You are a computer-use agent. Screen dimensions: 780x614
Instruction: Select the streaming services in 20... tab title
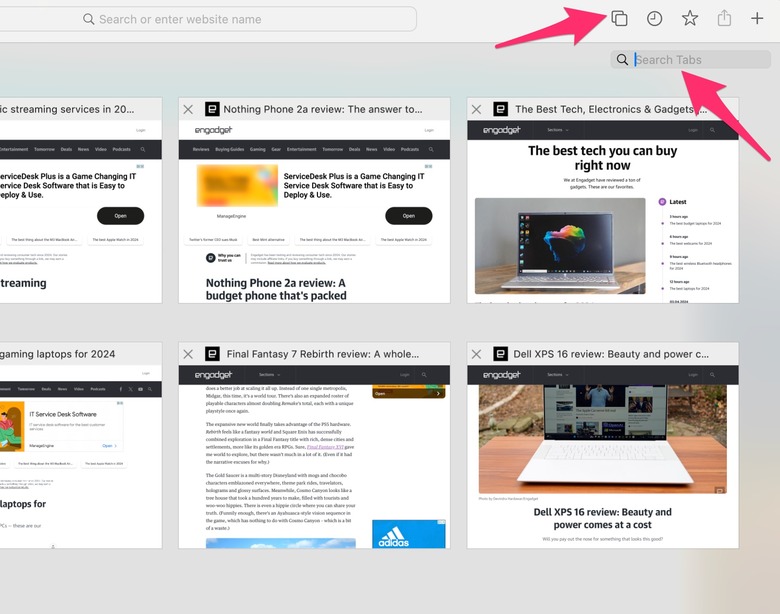point(67,109)
